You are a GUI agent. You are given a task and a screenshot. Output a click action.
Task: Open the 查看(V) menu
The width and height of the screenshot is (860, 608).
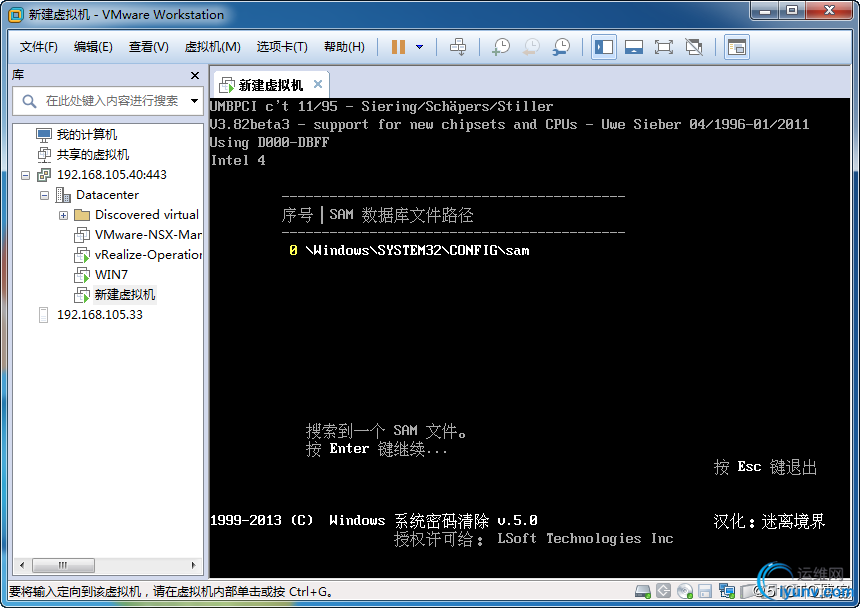click(149, 47)
